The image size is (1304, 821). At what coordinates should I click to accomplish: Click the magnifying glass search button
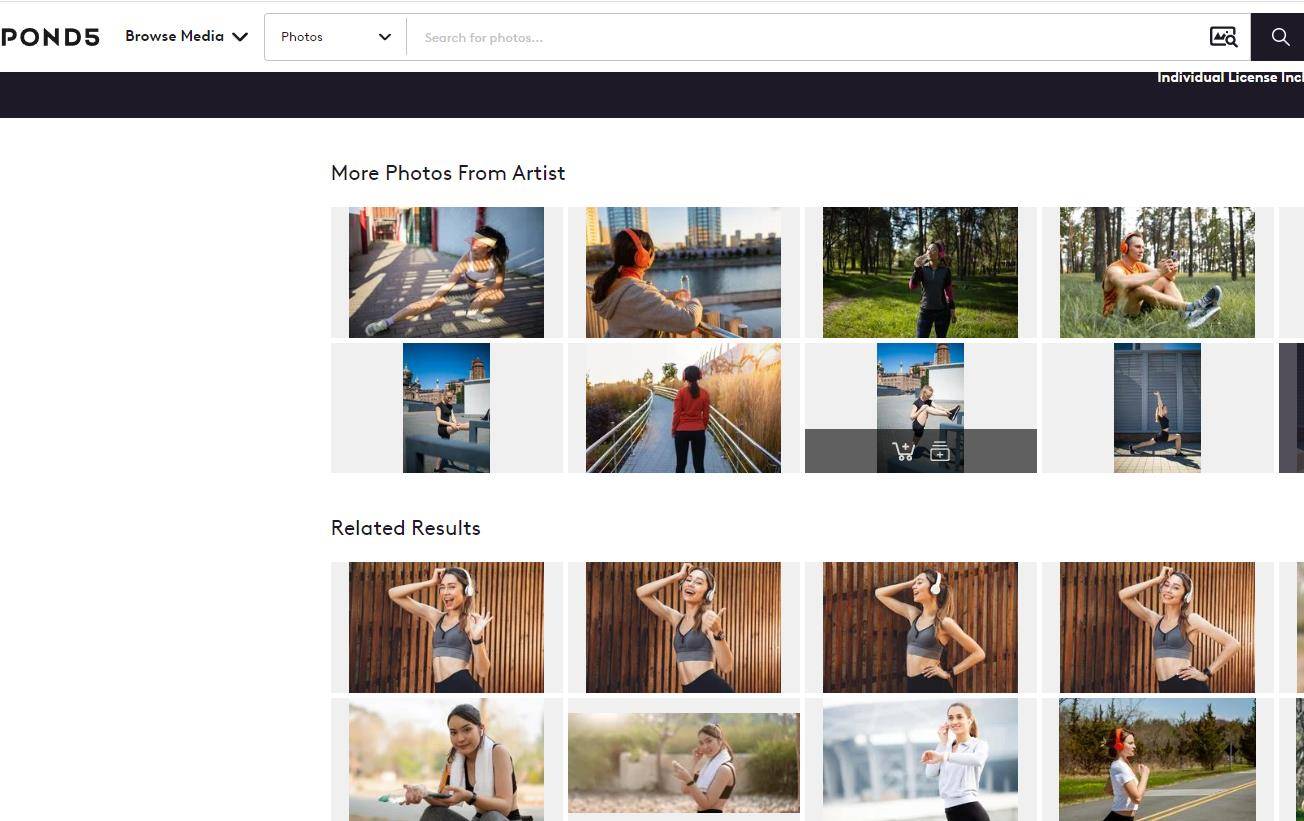click(x=1279, y=37)
